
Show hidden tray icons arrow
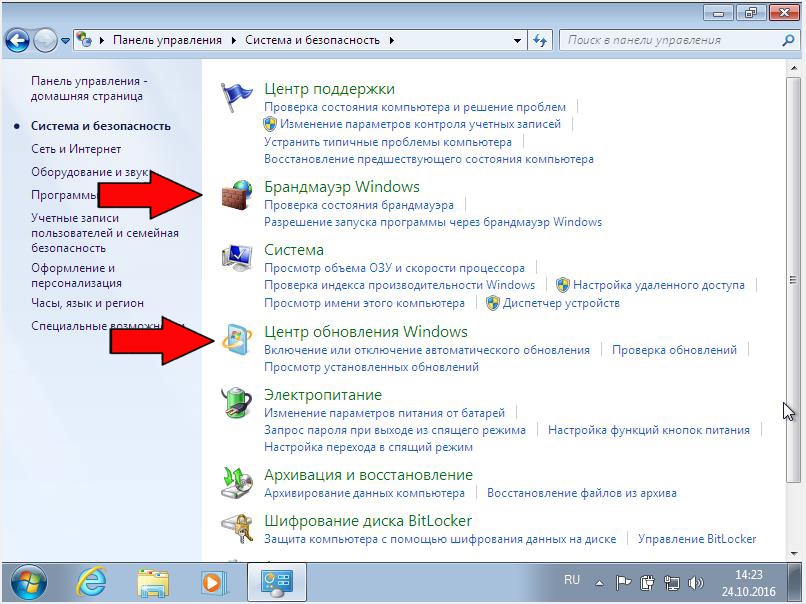599,583
